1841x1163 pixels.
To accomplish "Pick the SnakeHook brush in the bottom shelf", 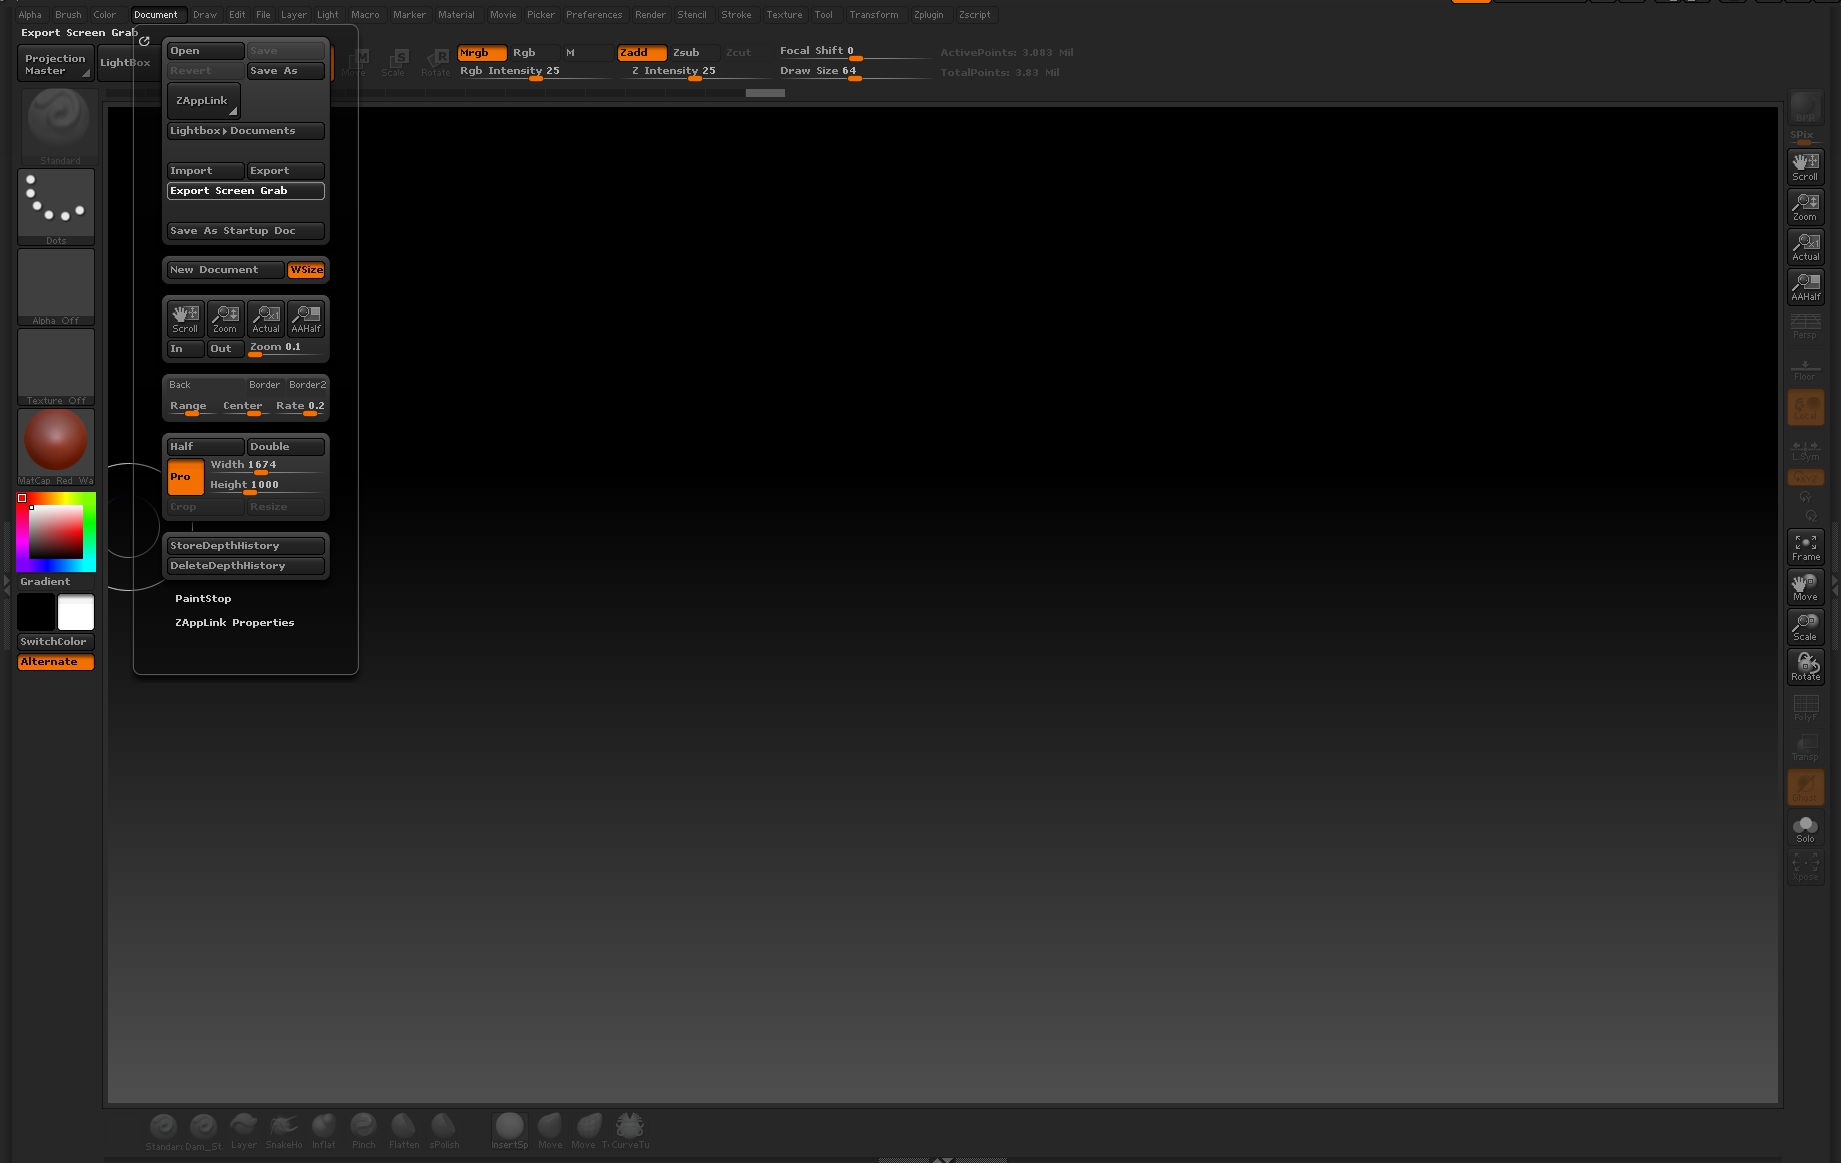I will pos(284,1131).
